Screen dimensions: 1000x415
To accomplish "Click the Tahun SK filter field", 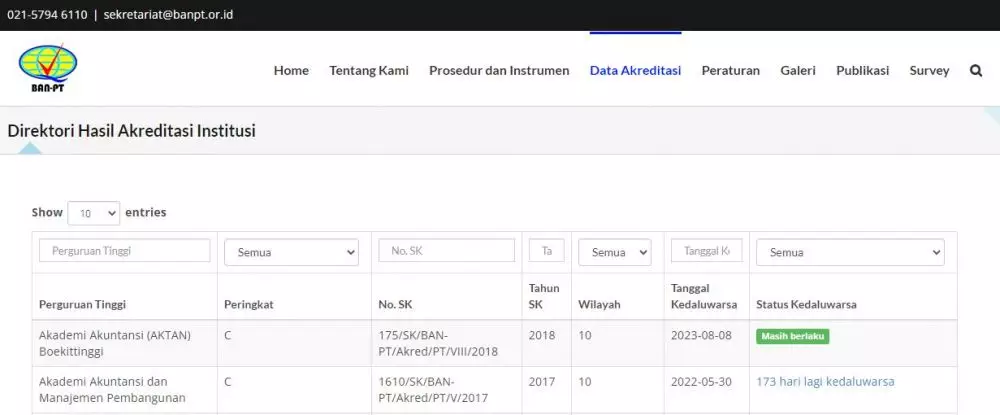I will click(x=547, y=251).
